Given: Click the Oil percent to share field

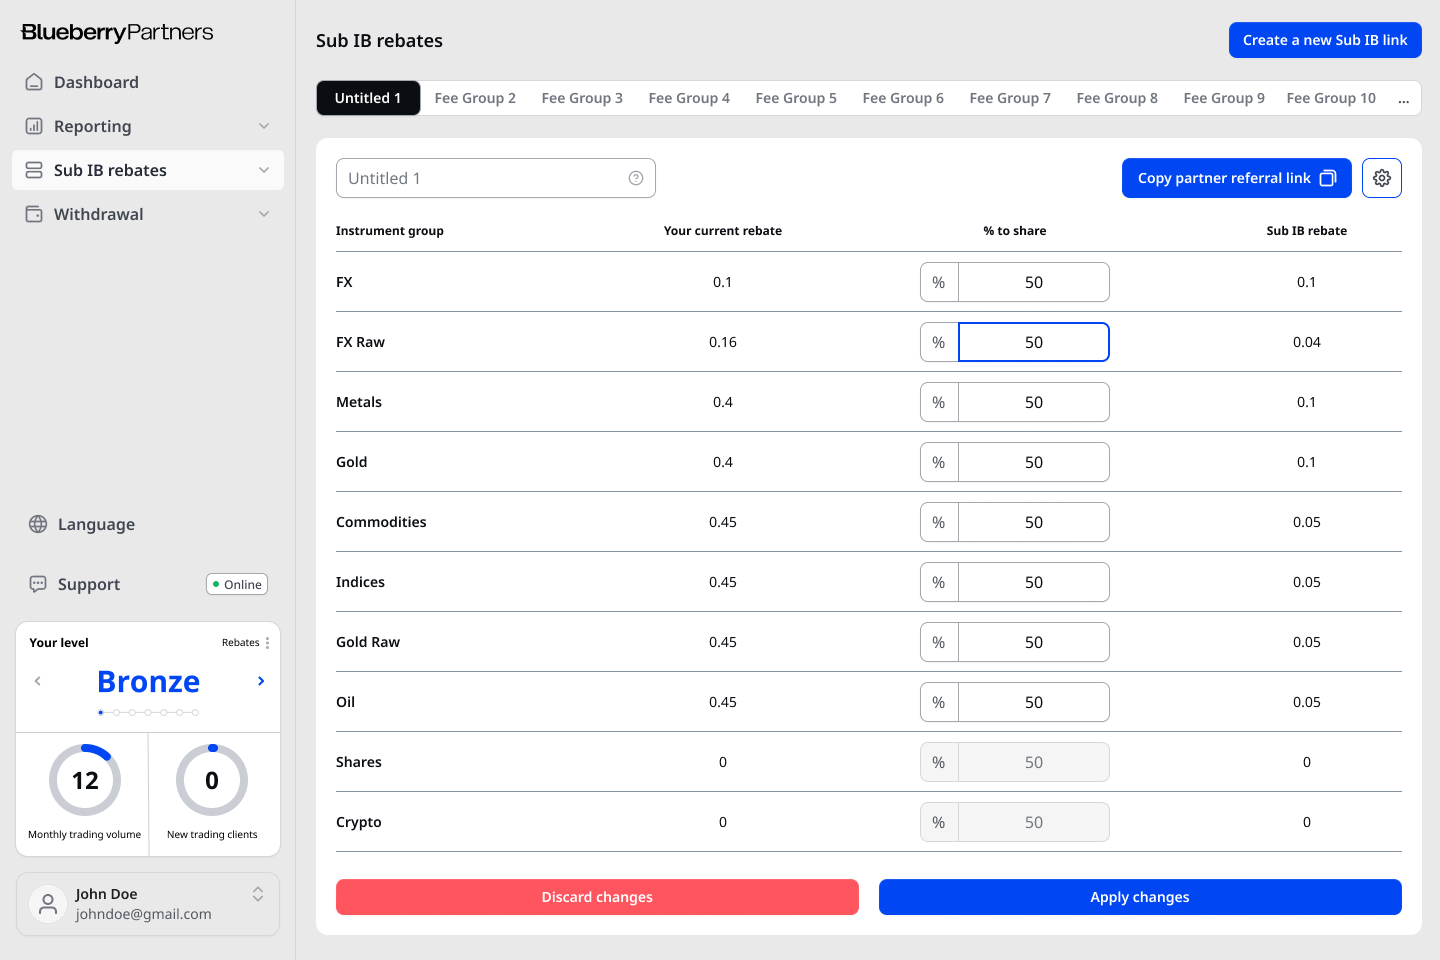Looking at the screenshot, I should click(x=1034, y=702).
